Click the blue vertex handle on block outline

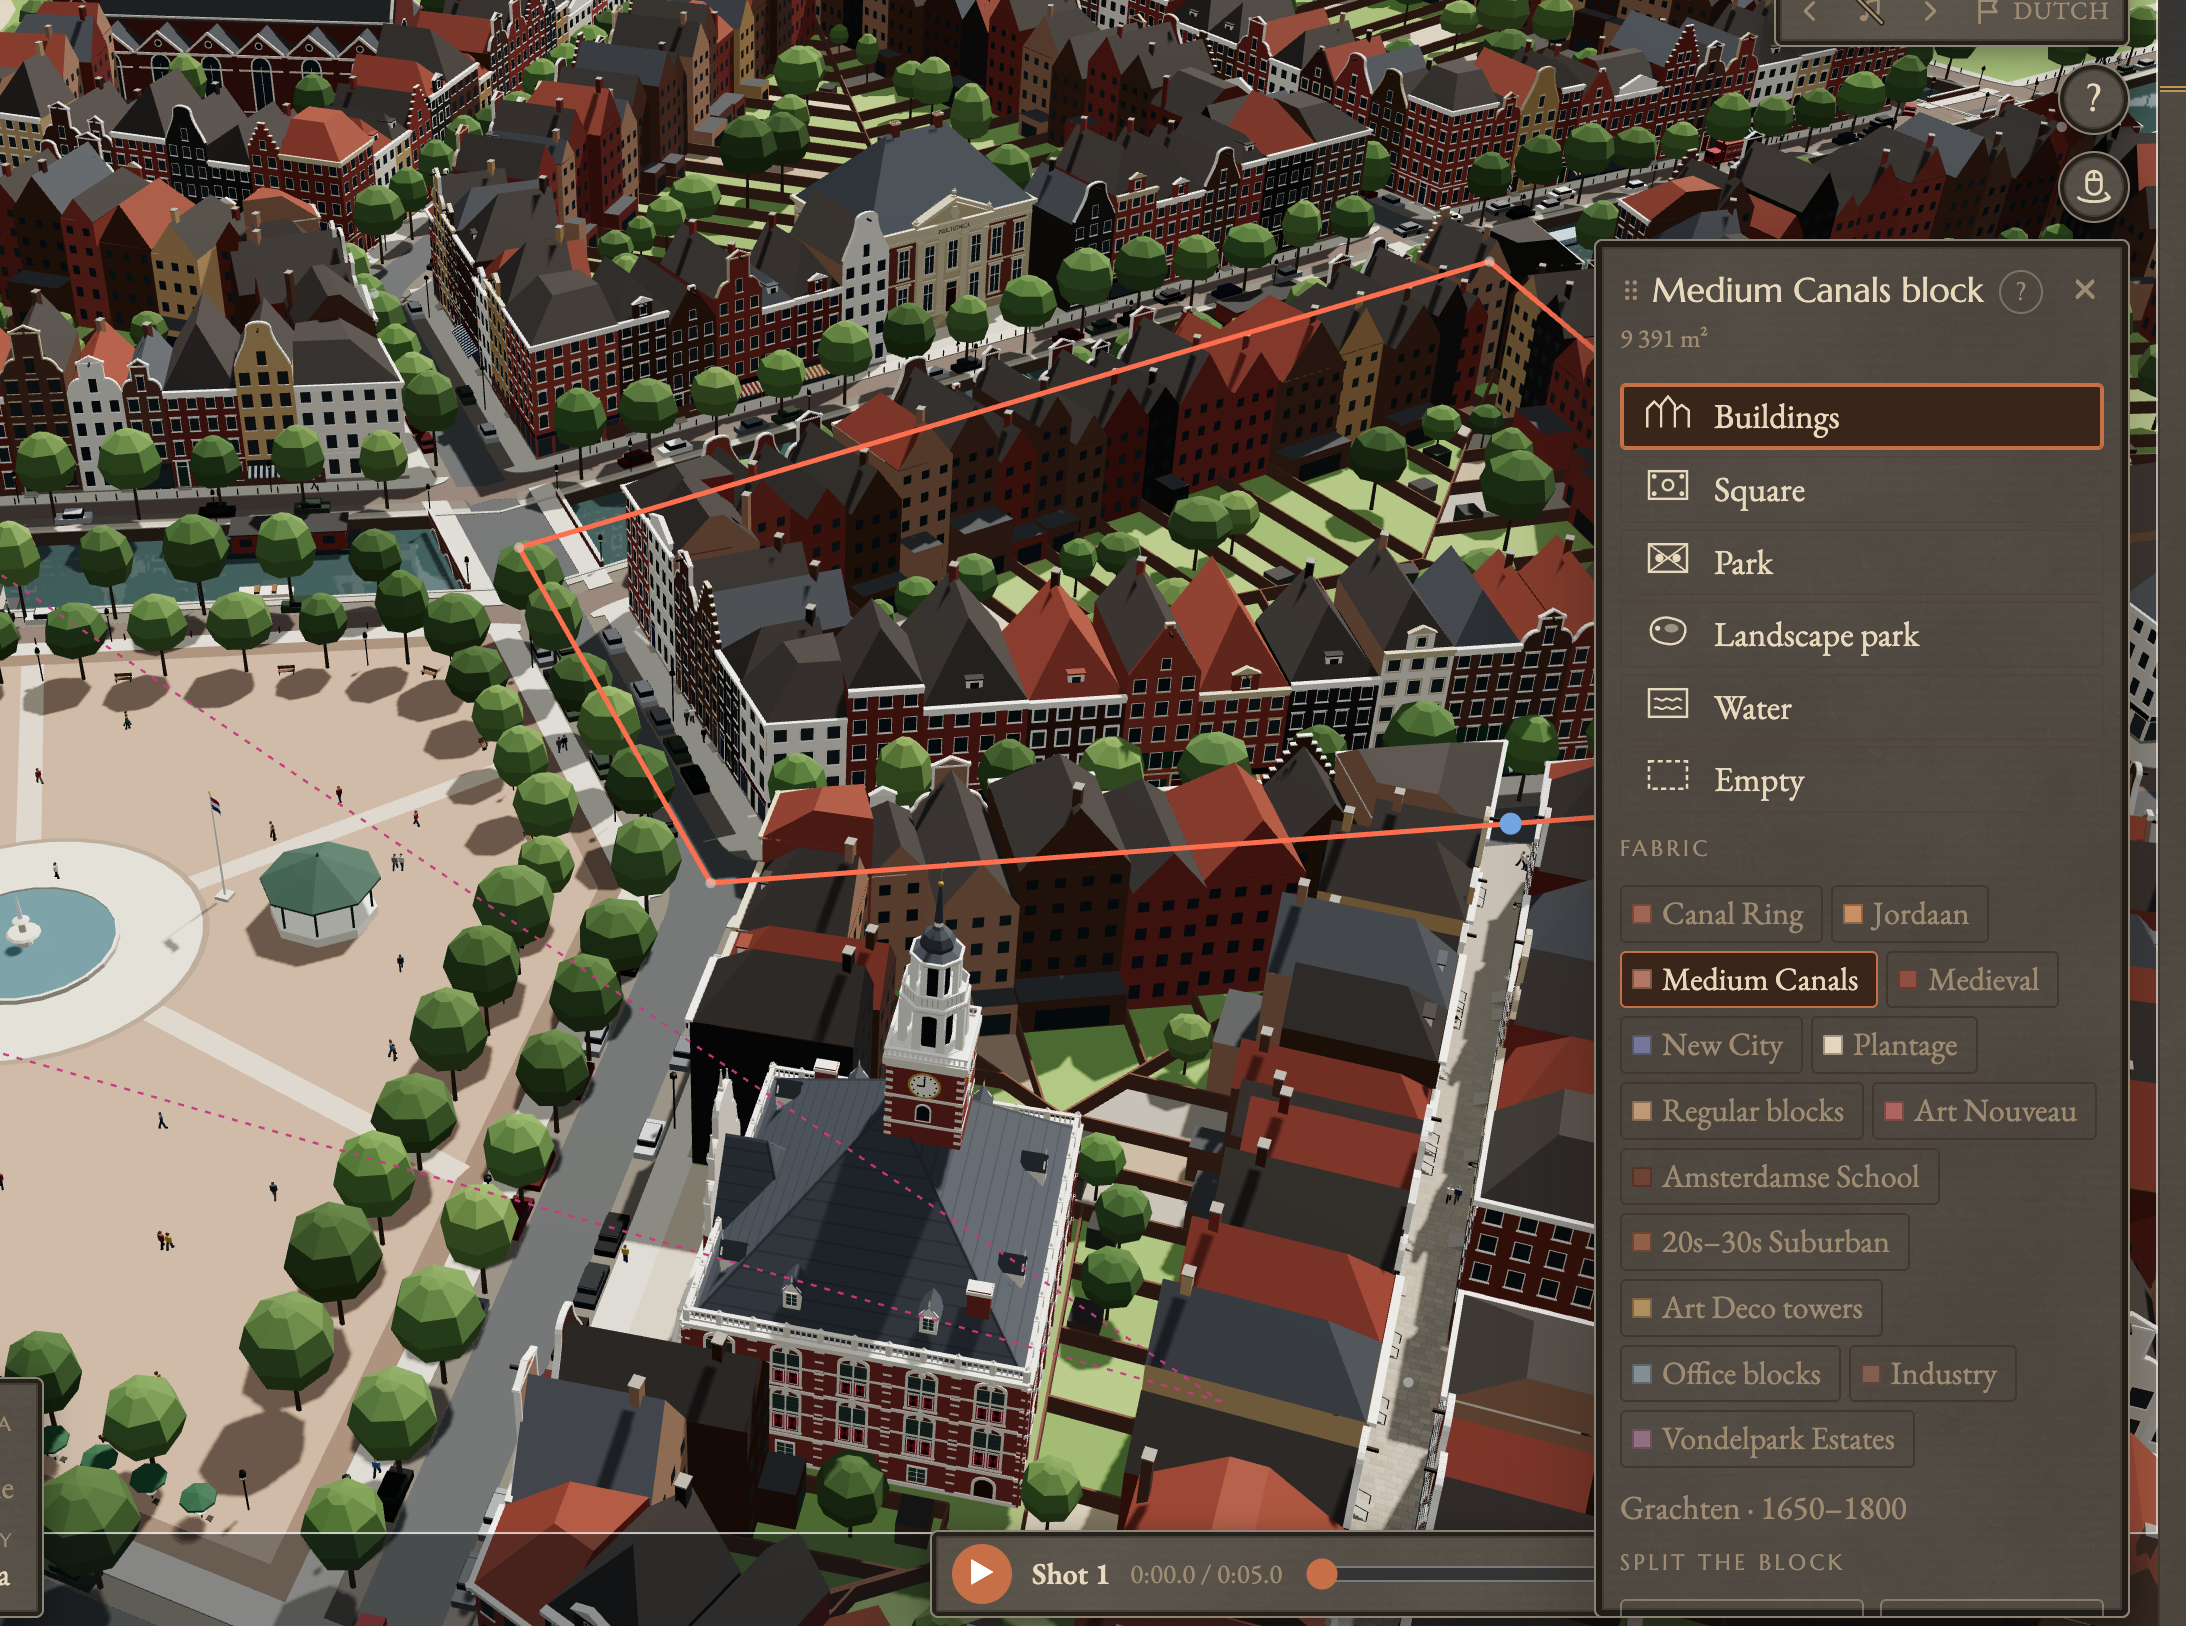click(x=1510, y=824)
